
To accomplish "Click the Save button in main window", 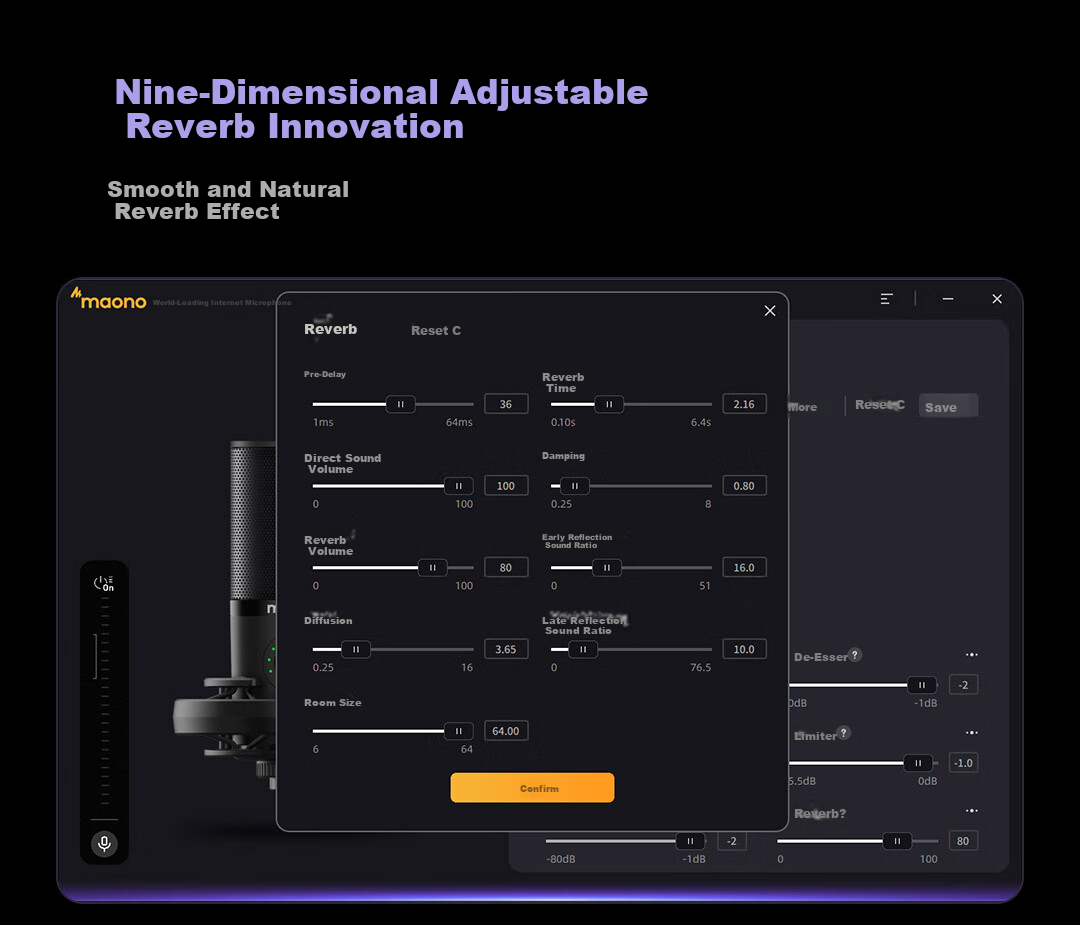I will [948, 407].
